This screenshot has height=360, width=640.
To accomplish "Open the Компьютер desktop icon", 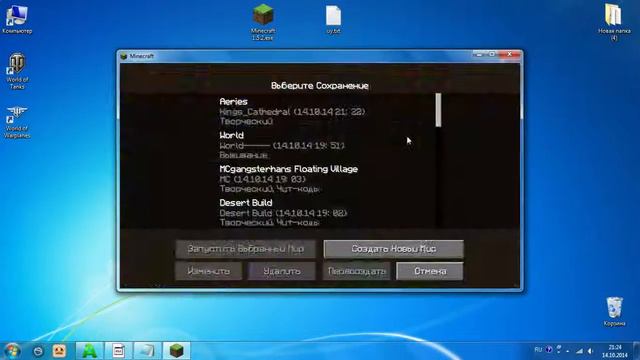I will (x=17, y=20).
